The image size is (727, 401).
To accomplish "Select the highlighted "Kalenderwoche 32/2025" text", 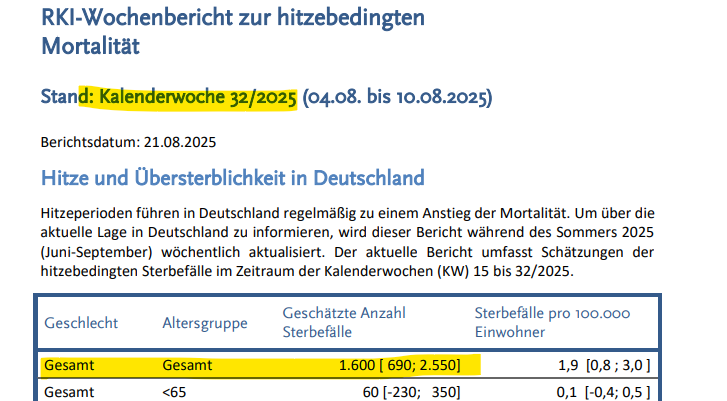I will [198, 98].
